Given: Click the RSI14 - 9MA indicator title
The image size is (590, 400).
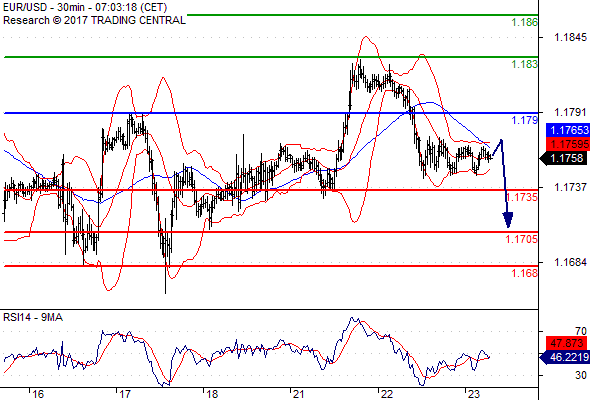Looking at the screenshot, I should click(33, 318).
